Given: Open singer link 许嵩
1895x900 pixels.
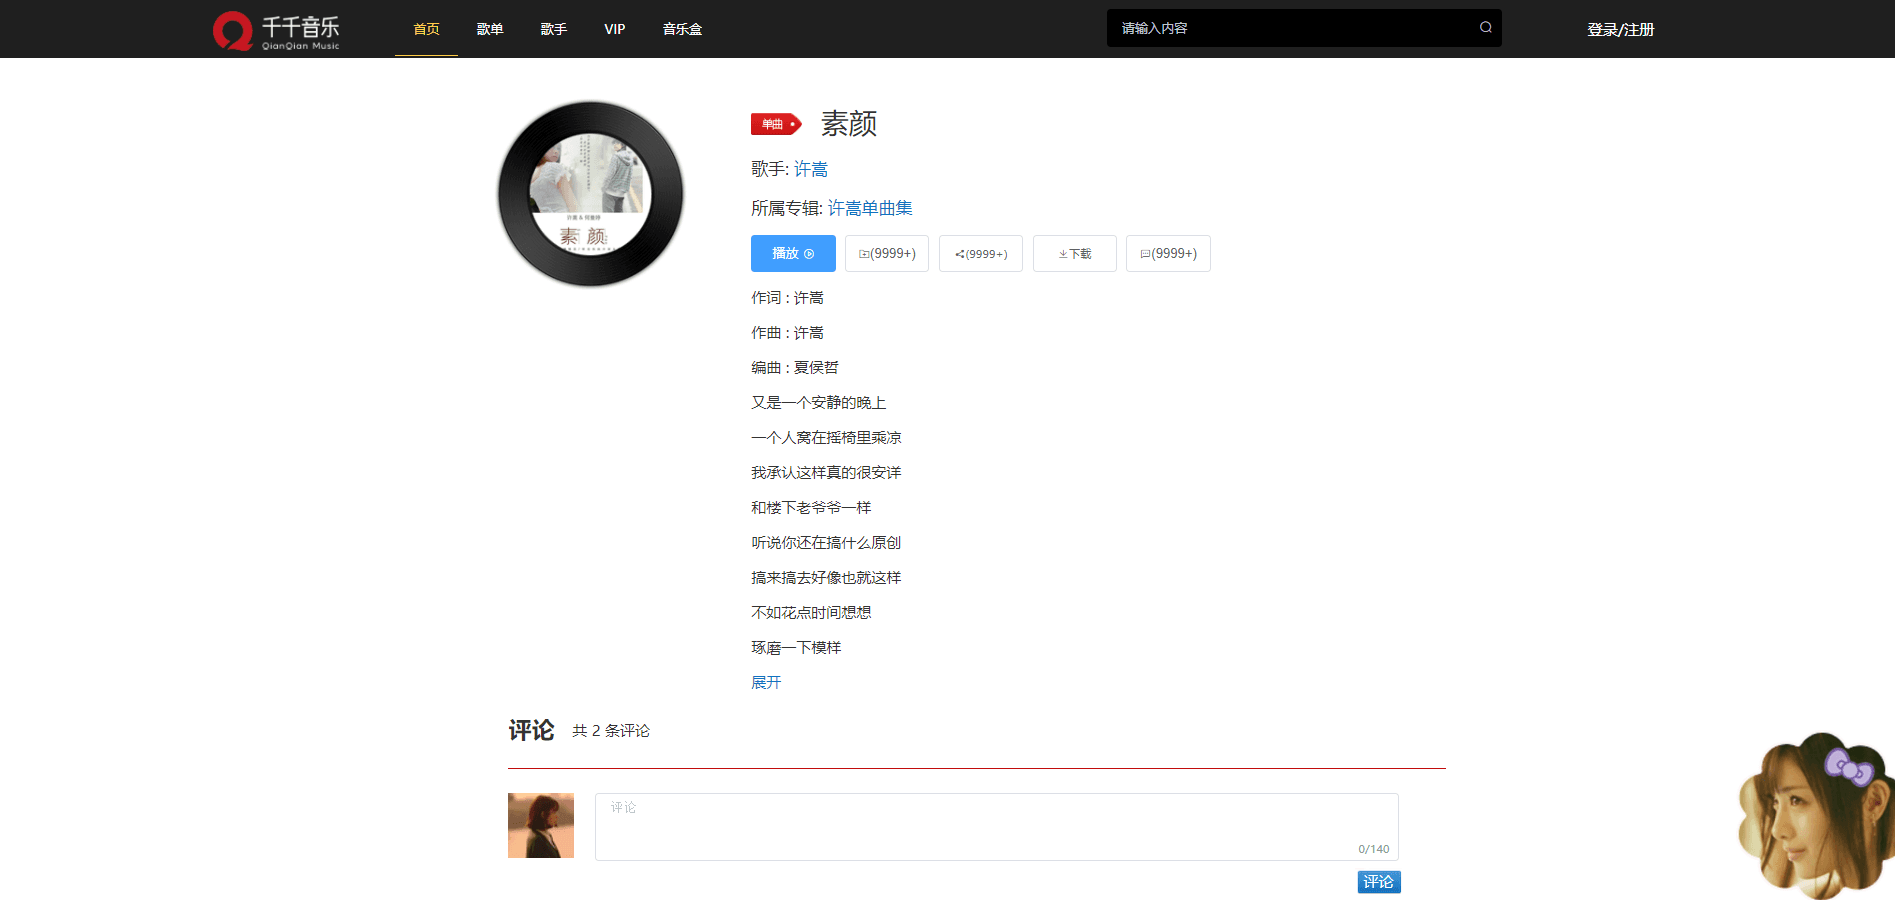Looking at the screenshot, I should click(x=812, y=168).
